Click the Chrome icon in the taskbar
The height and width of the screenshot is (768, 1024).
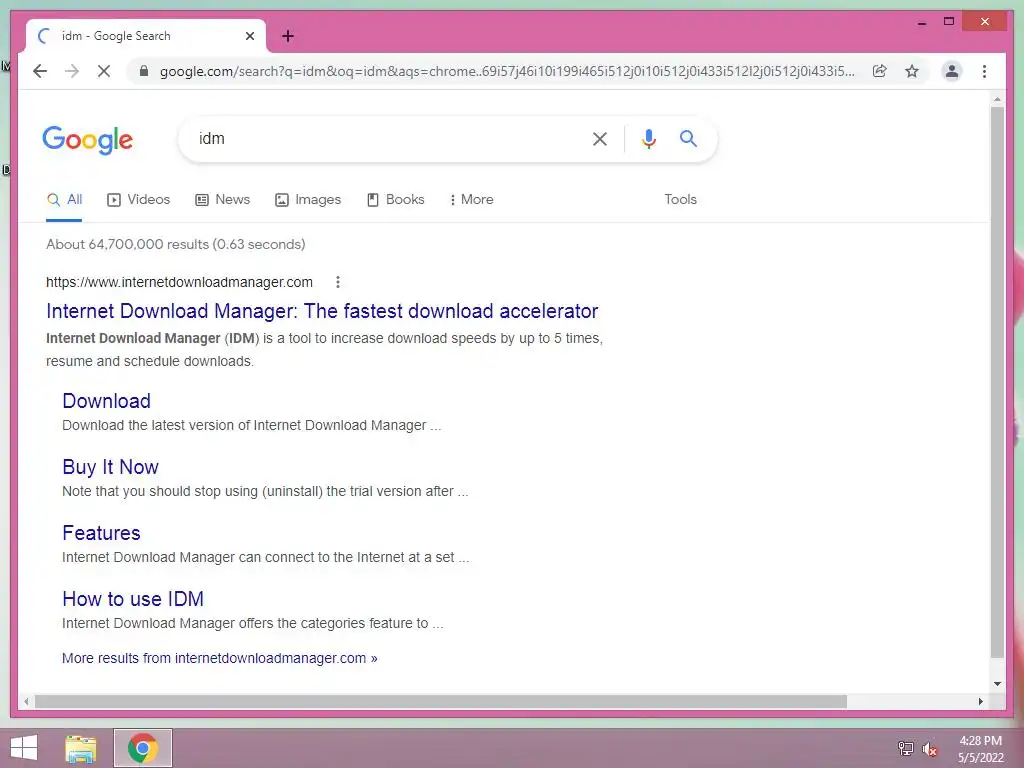[142, 748]
